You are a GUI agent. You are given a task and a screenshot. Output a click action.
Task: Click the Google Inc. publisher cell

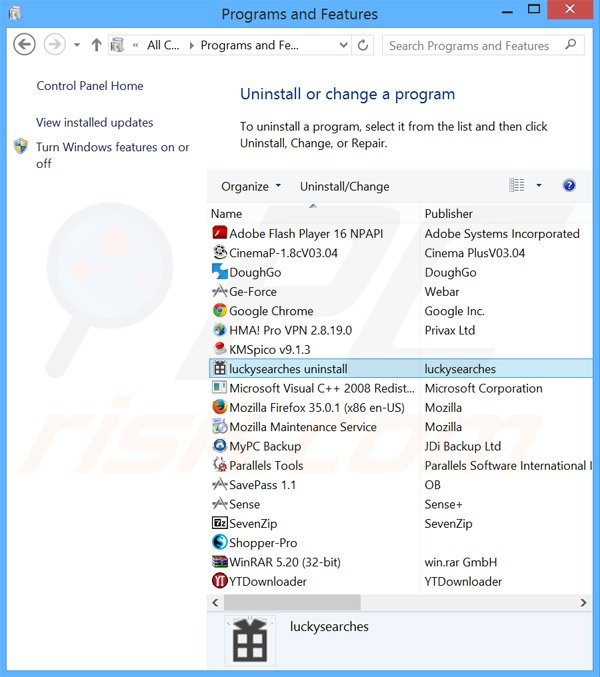pyautogui.click(x=455, y=311)
